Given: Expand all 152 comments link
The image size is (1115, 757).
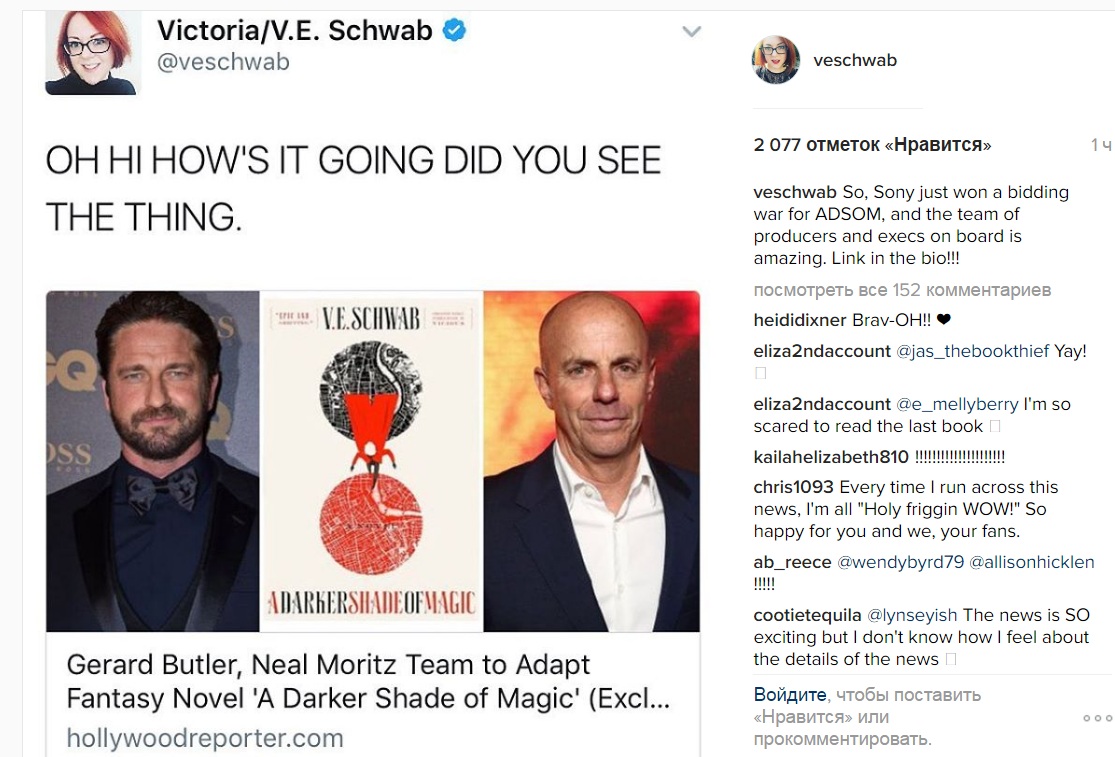Looking at the screenshot, I should point(902,290).
